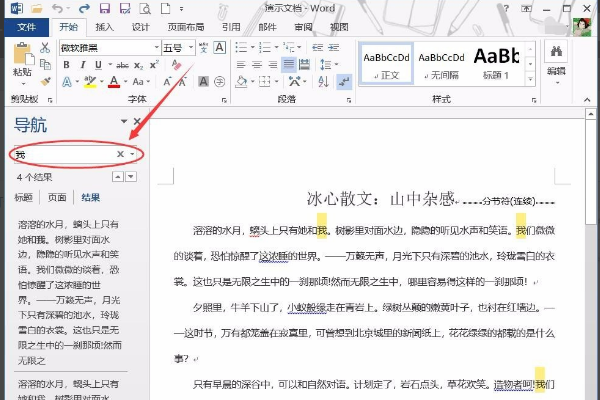Click the vertical document scrollbar up arrow
Image resolution: width=600 pixels, height=400 pixels.
[590, 114]
